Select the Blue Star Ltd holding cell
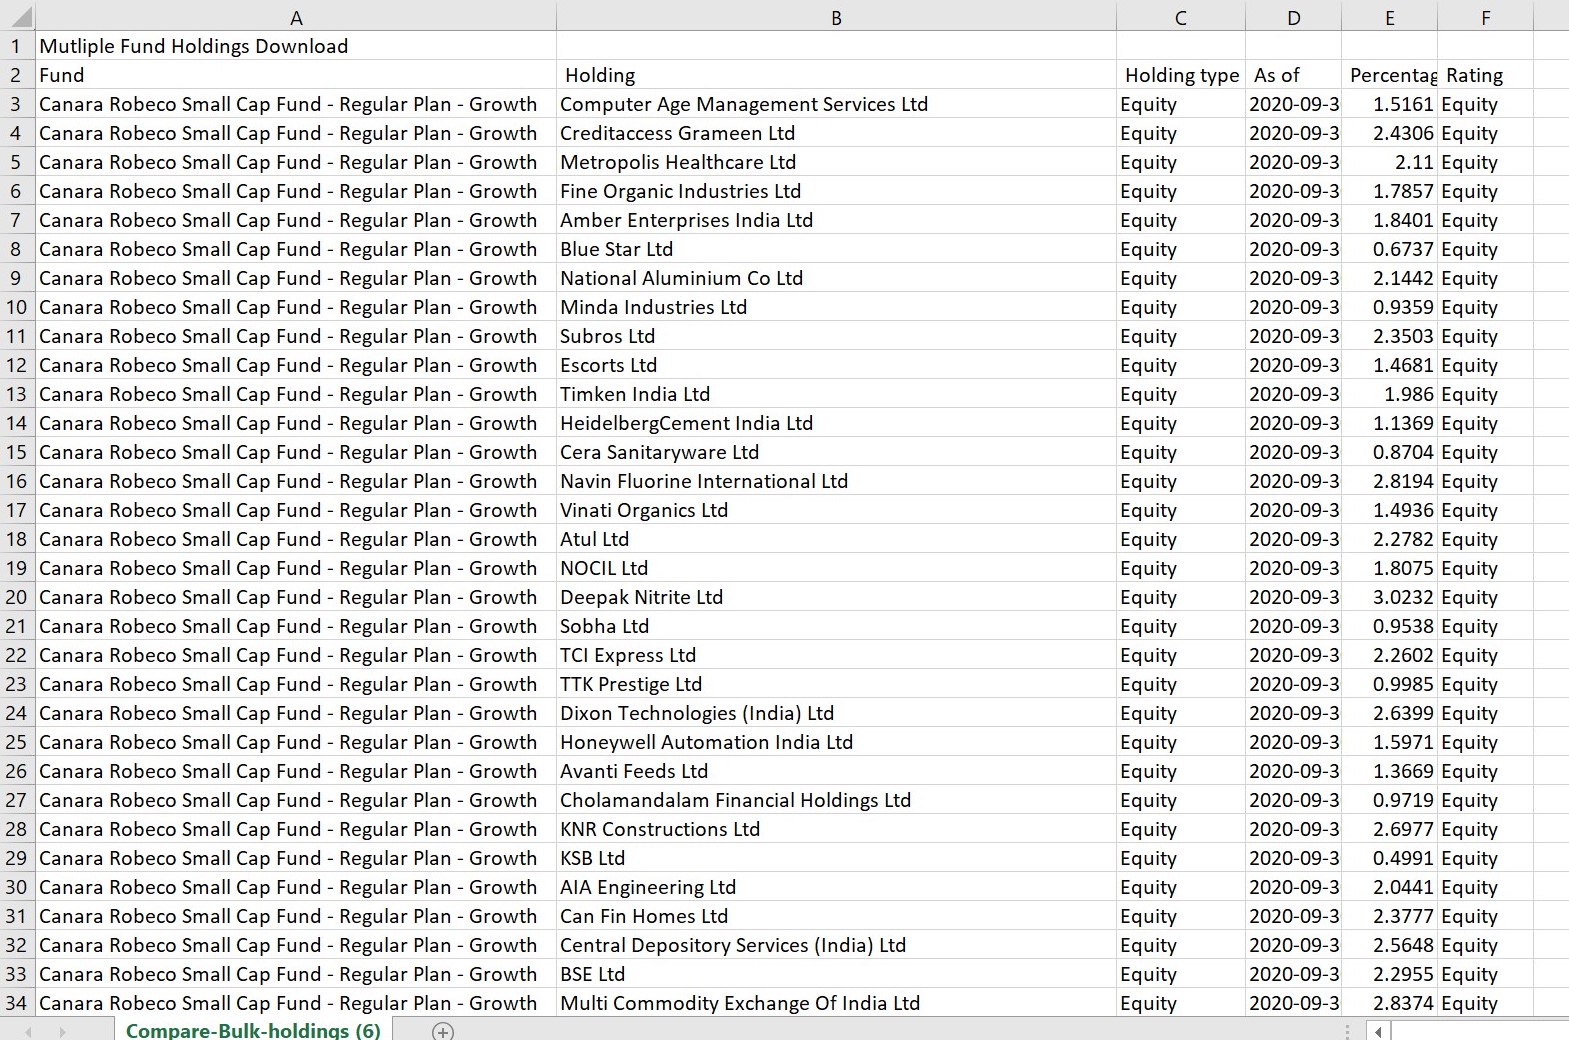 (x=616, y=249)
